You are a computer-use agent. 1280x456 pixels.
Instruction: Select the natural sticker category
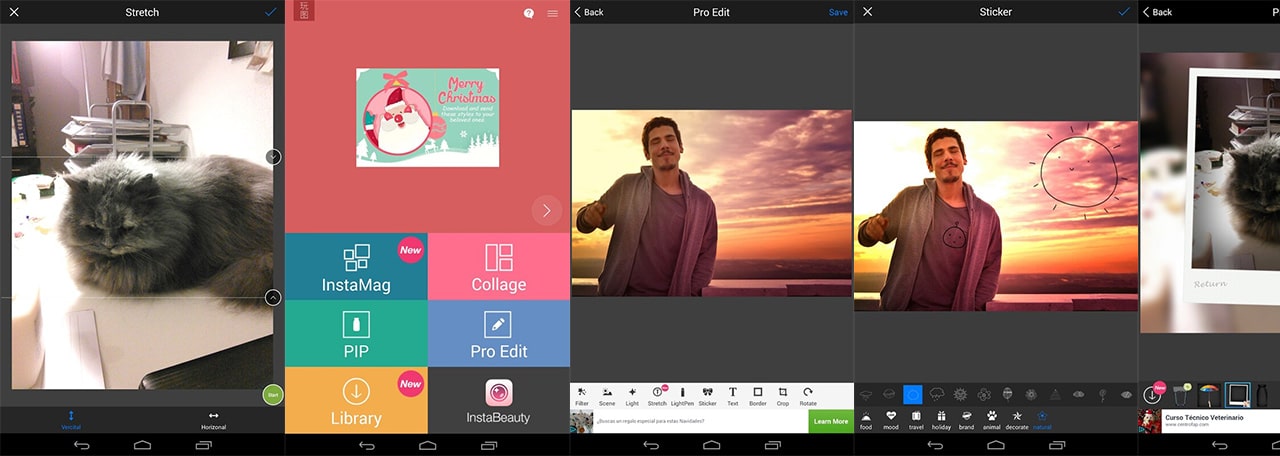coord(1042,419)
